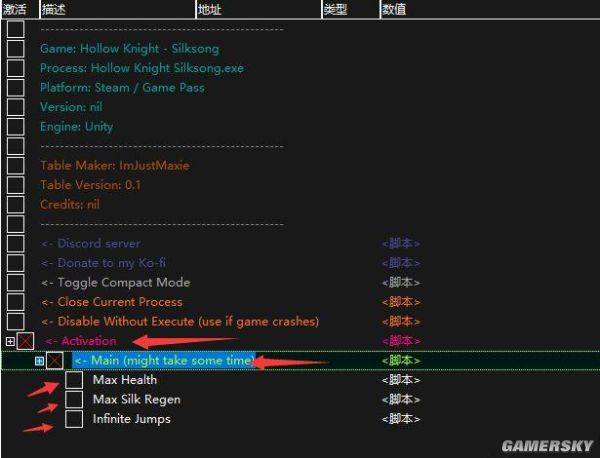Select the Max Silk Regen row label
The image size is (600, 458).
pos(137,399)
